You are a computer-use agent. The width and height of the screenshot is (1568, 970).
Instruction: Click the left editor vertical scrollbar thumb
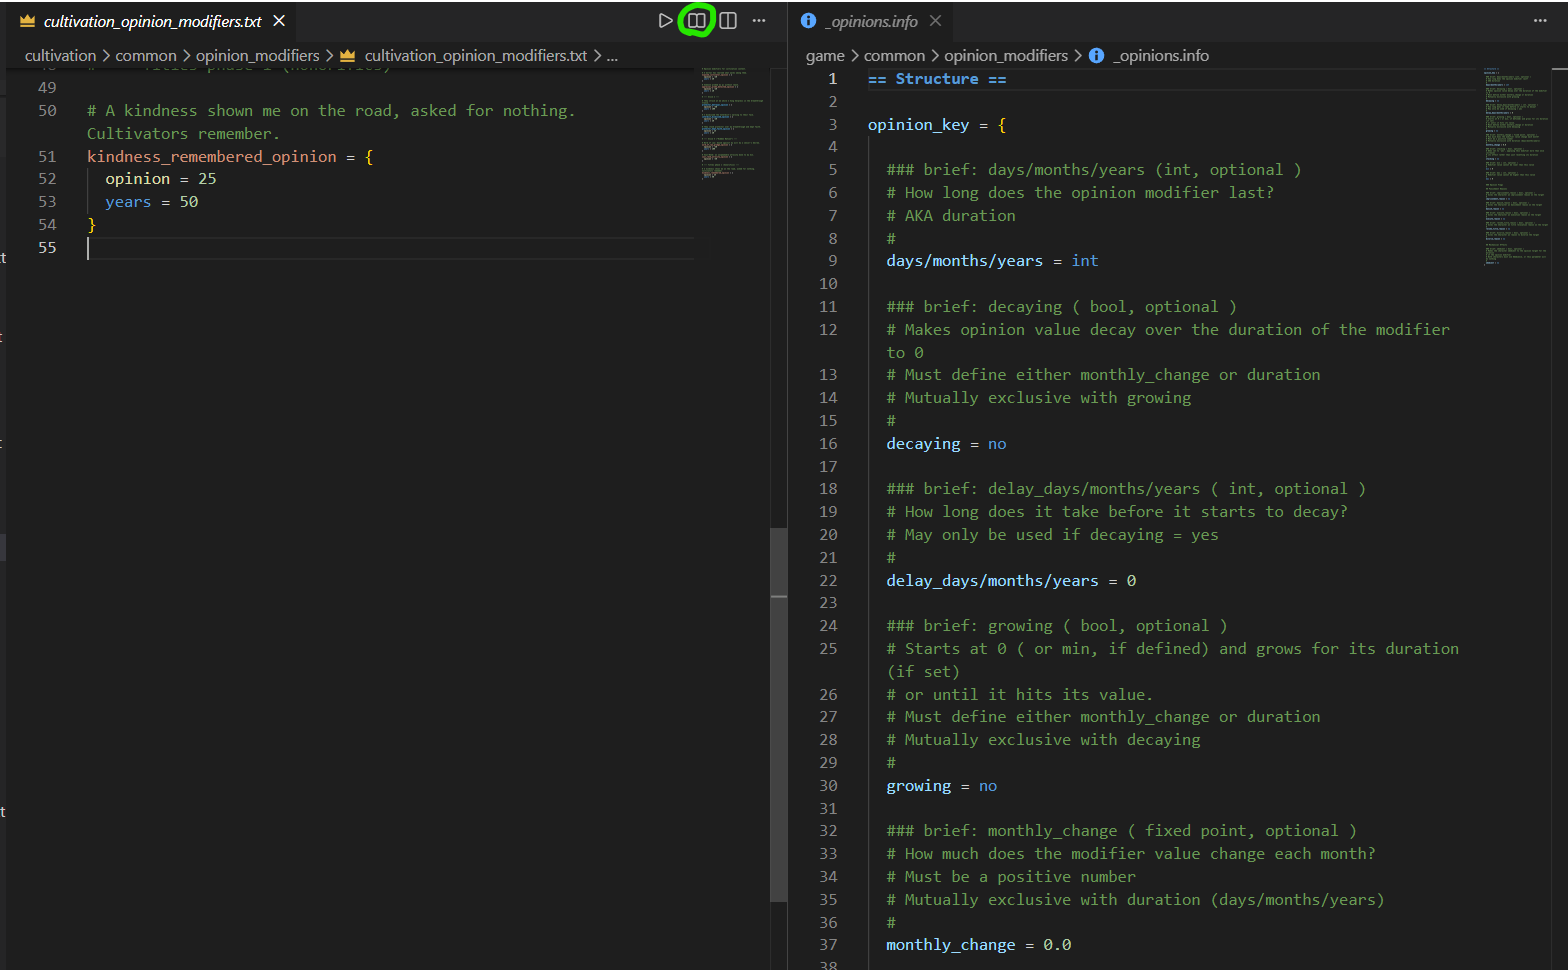click(779, 715)
